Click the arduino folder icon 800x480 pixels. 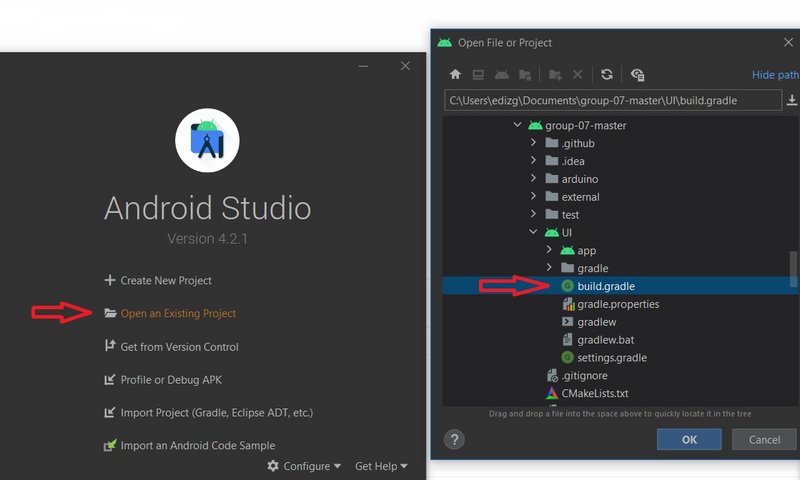(x=552, y=179)
